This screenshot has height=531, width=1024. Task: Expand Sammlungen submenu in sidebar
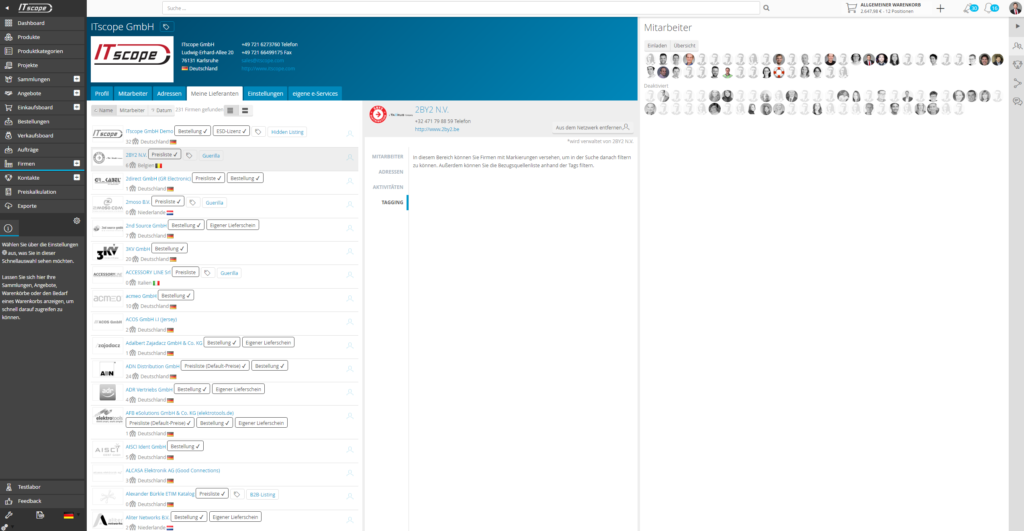pos(76,79)
